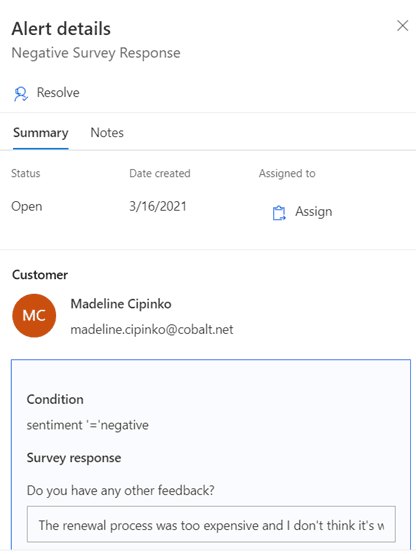The image size is (416, 554).
Task: Click the Resolve person icon
Action: tap(21, 94)
